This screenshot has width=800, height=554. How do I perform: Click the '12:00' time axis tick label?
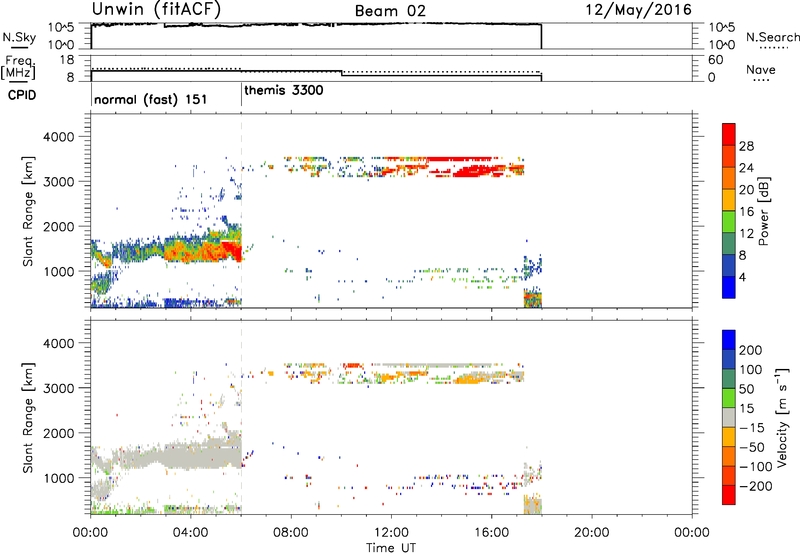tap(391, 533)
